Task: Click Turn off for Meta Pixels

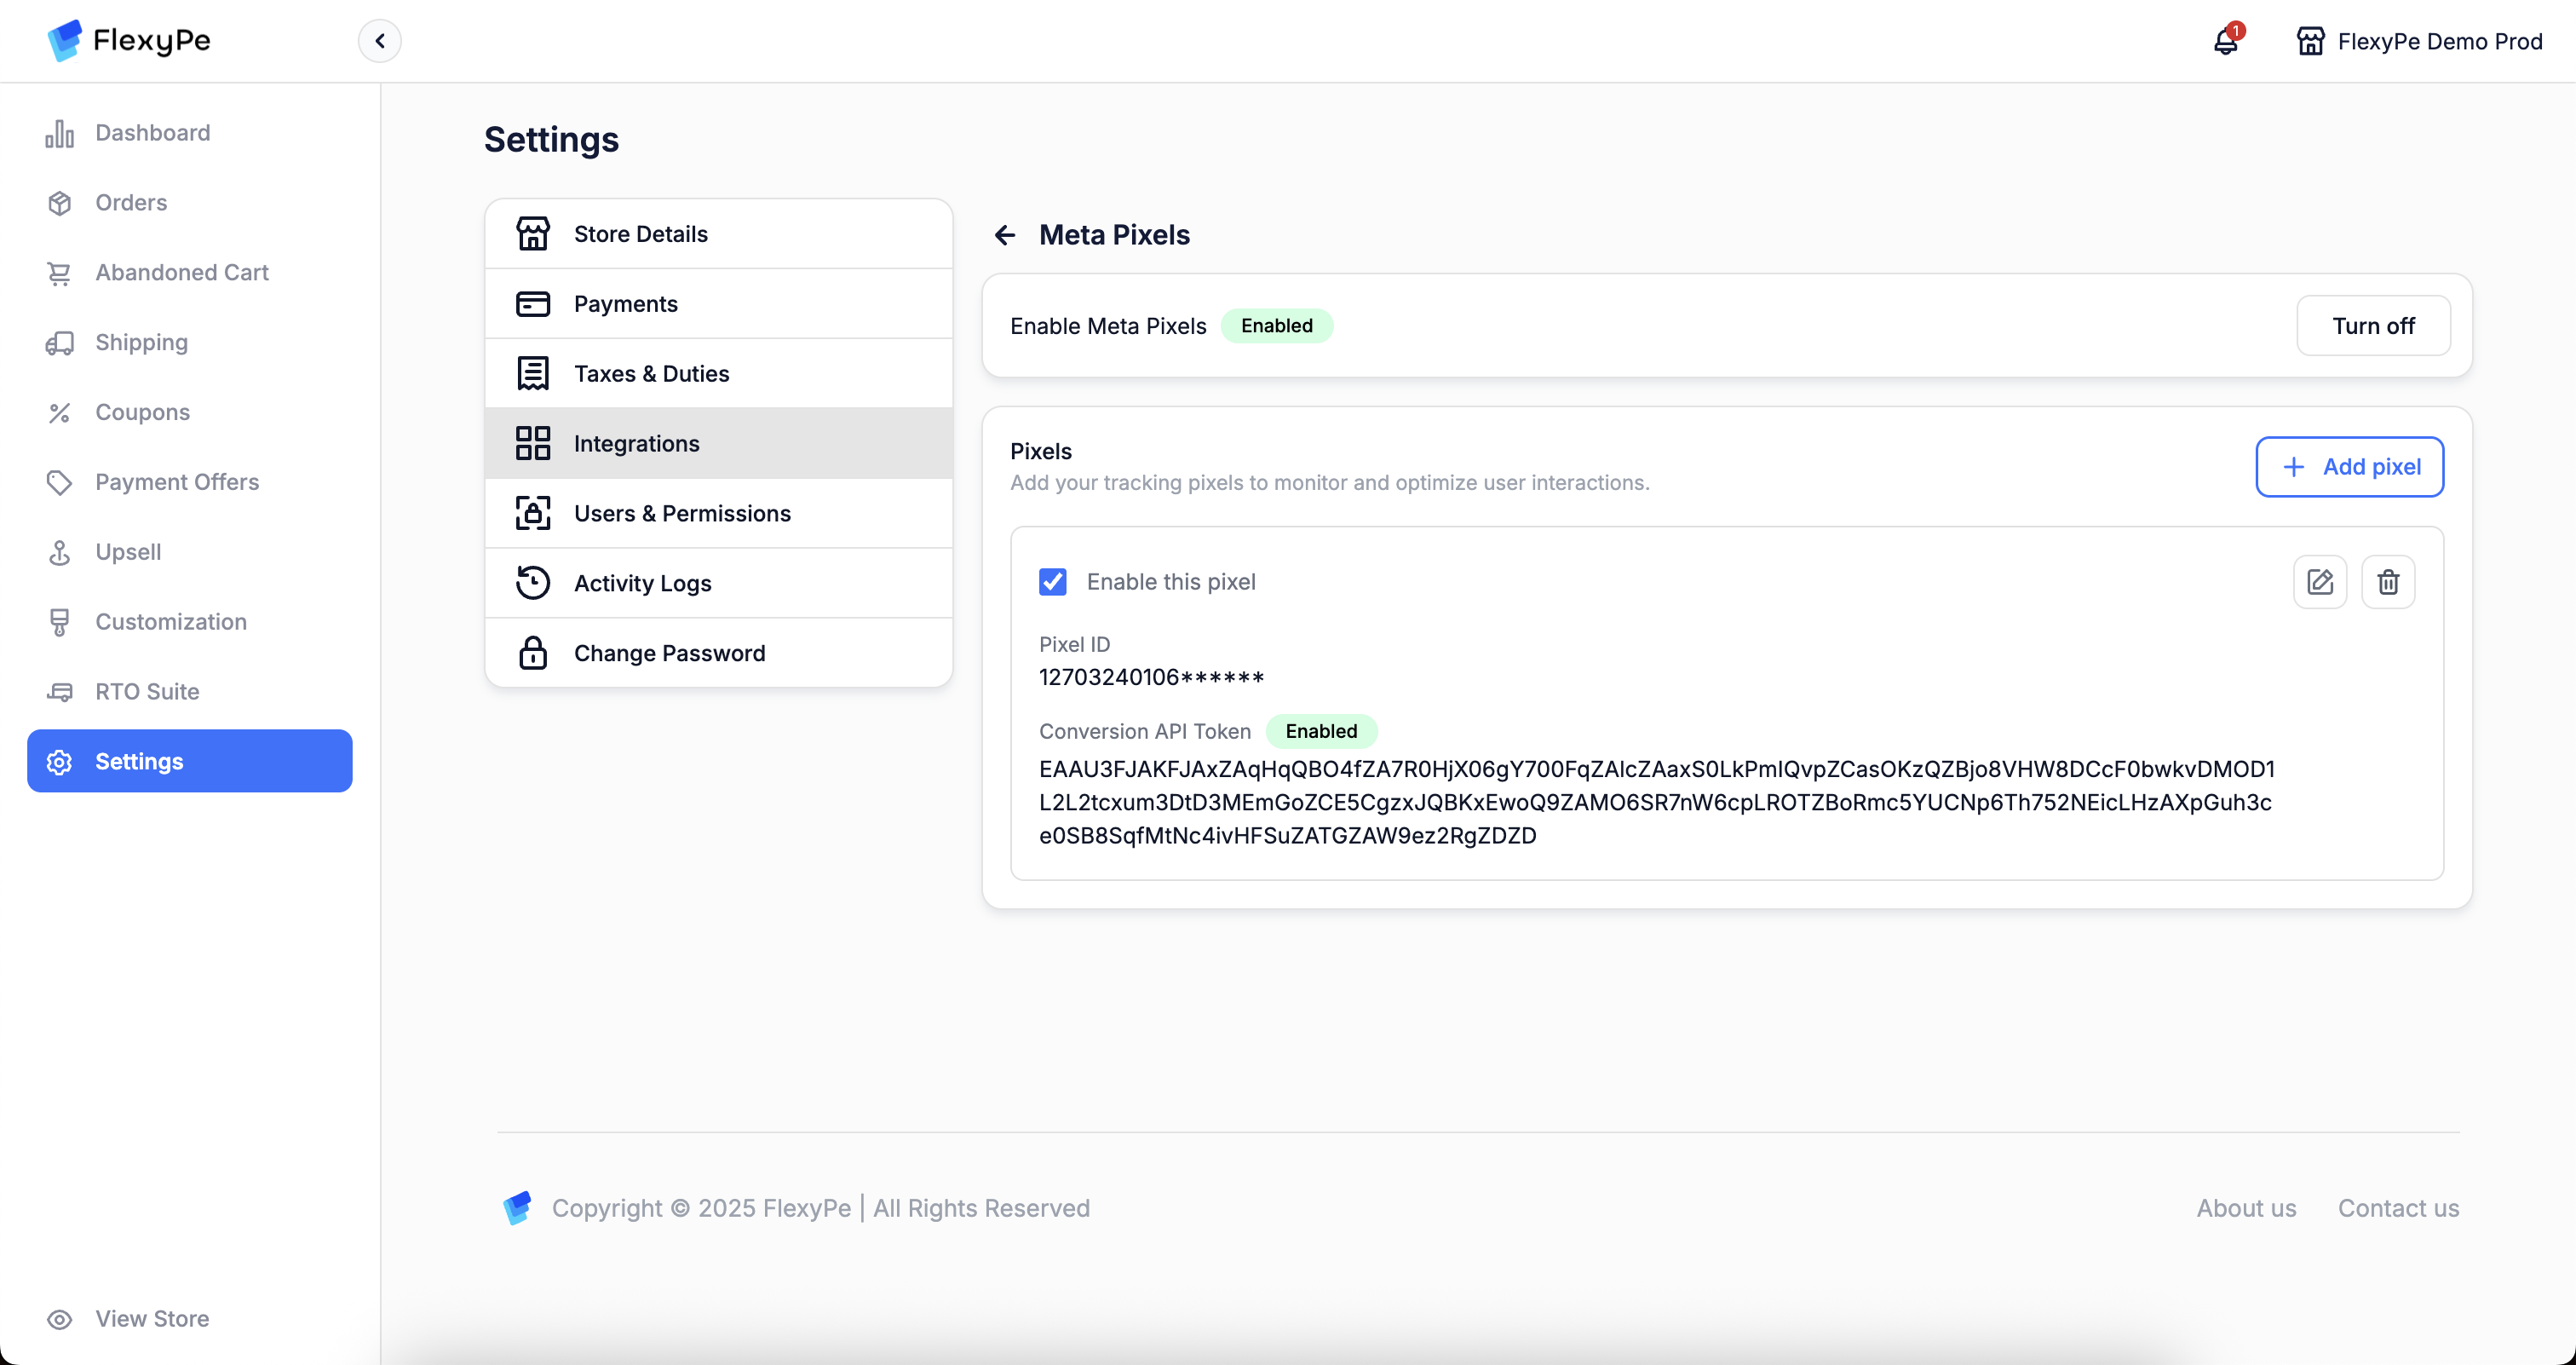Action: click(2372, 326)
